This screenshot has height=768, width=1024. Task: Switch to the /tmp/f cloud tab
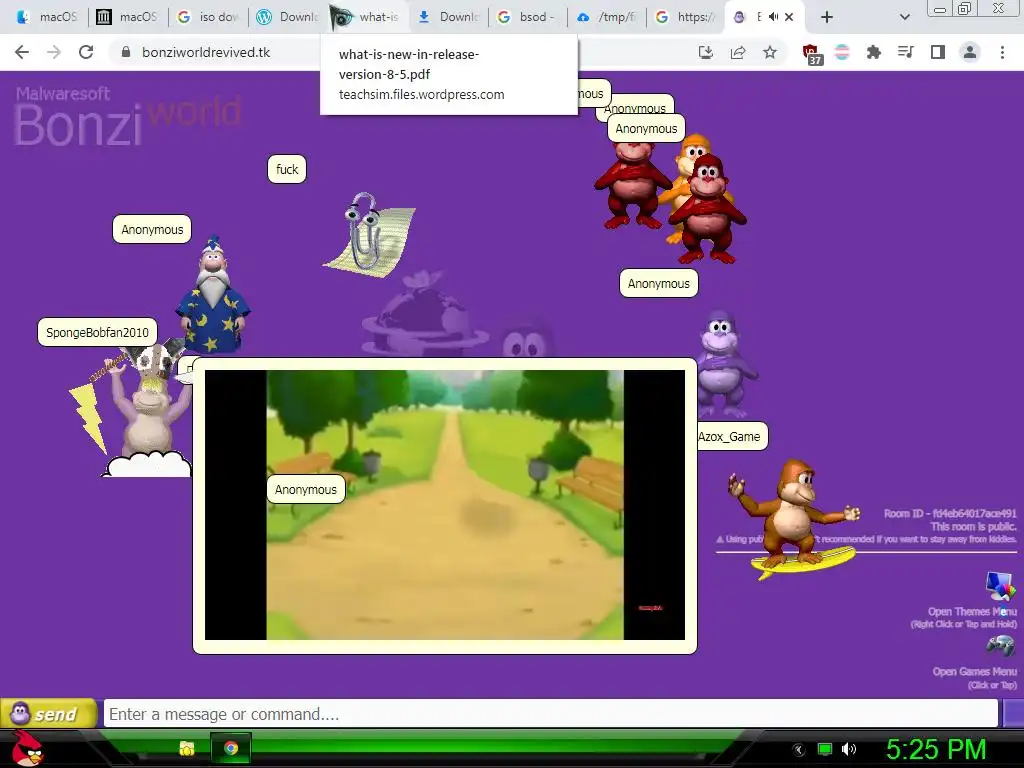(607, 17)
